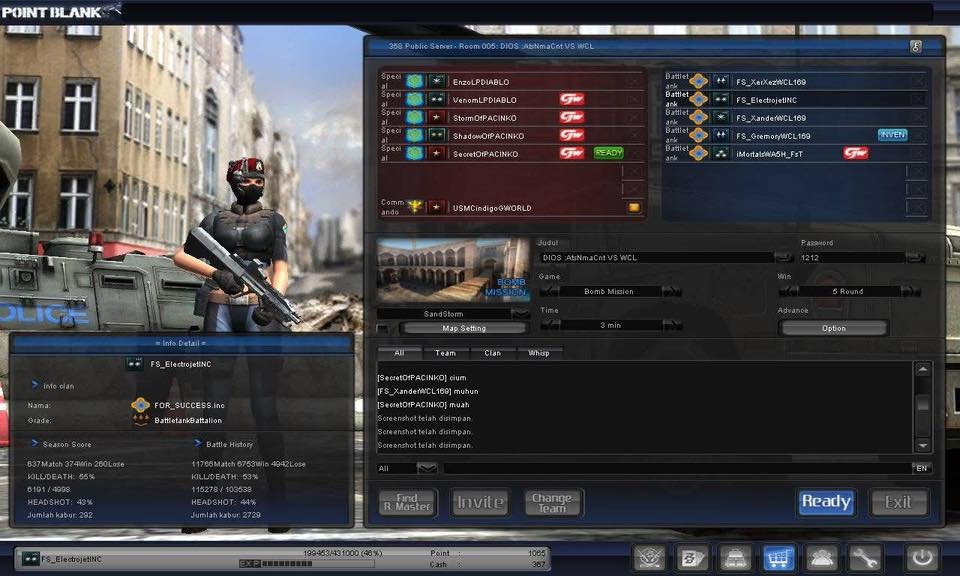This screenshot has height=576, width=960.
Task: Toggle the red team slot box below SecretOfPACINKO
Action: [632, 171]
